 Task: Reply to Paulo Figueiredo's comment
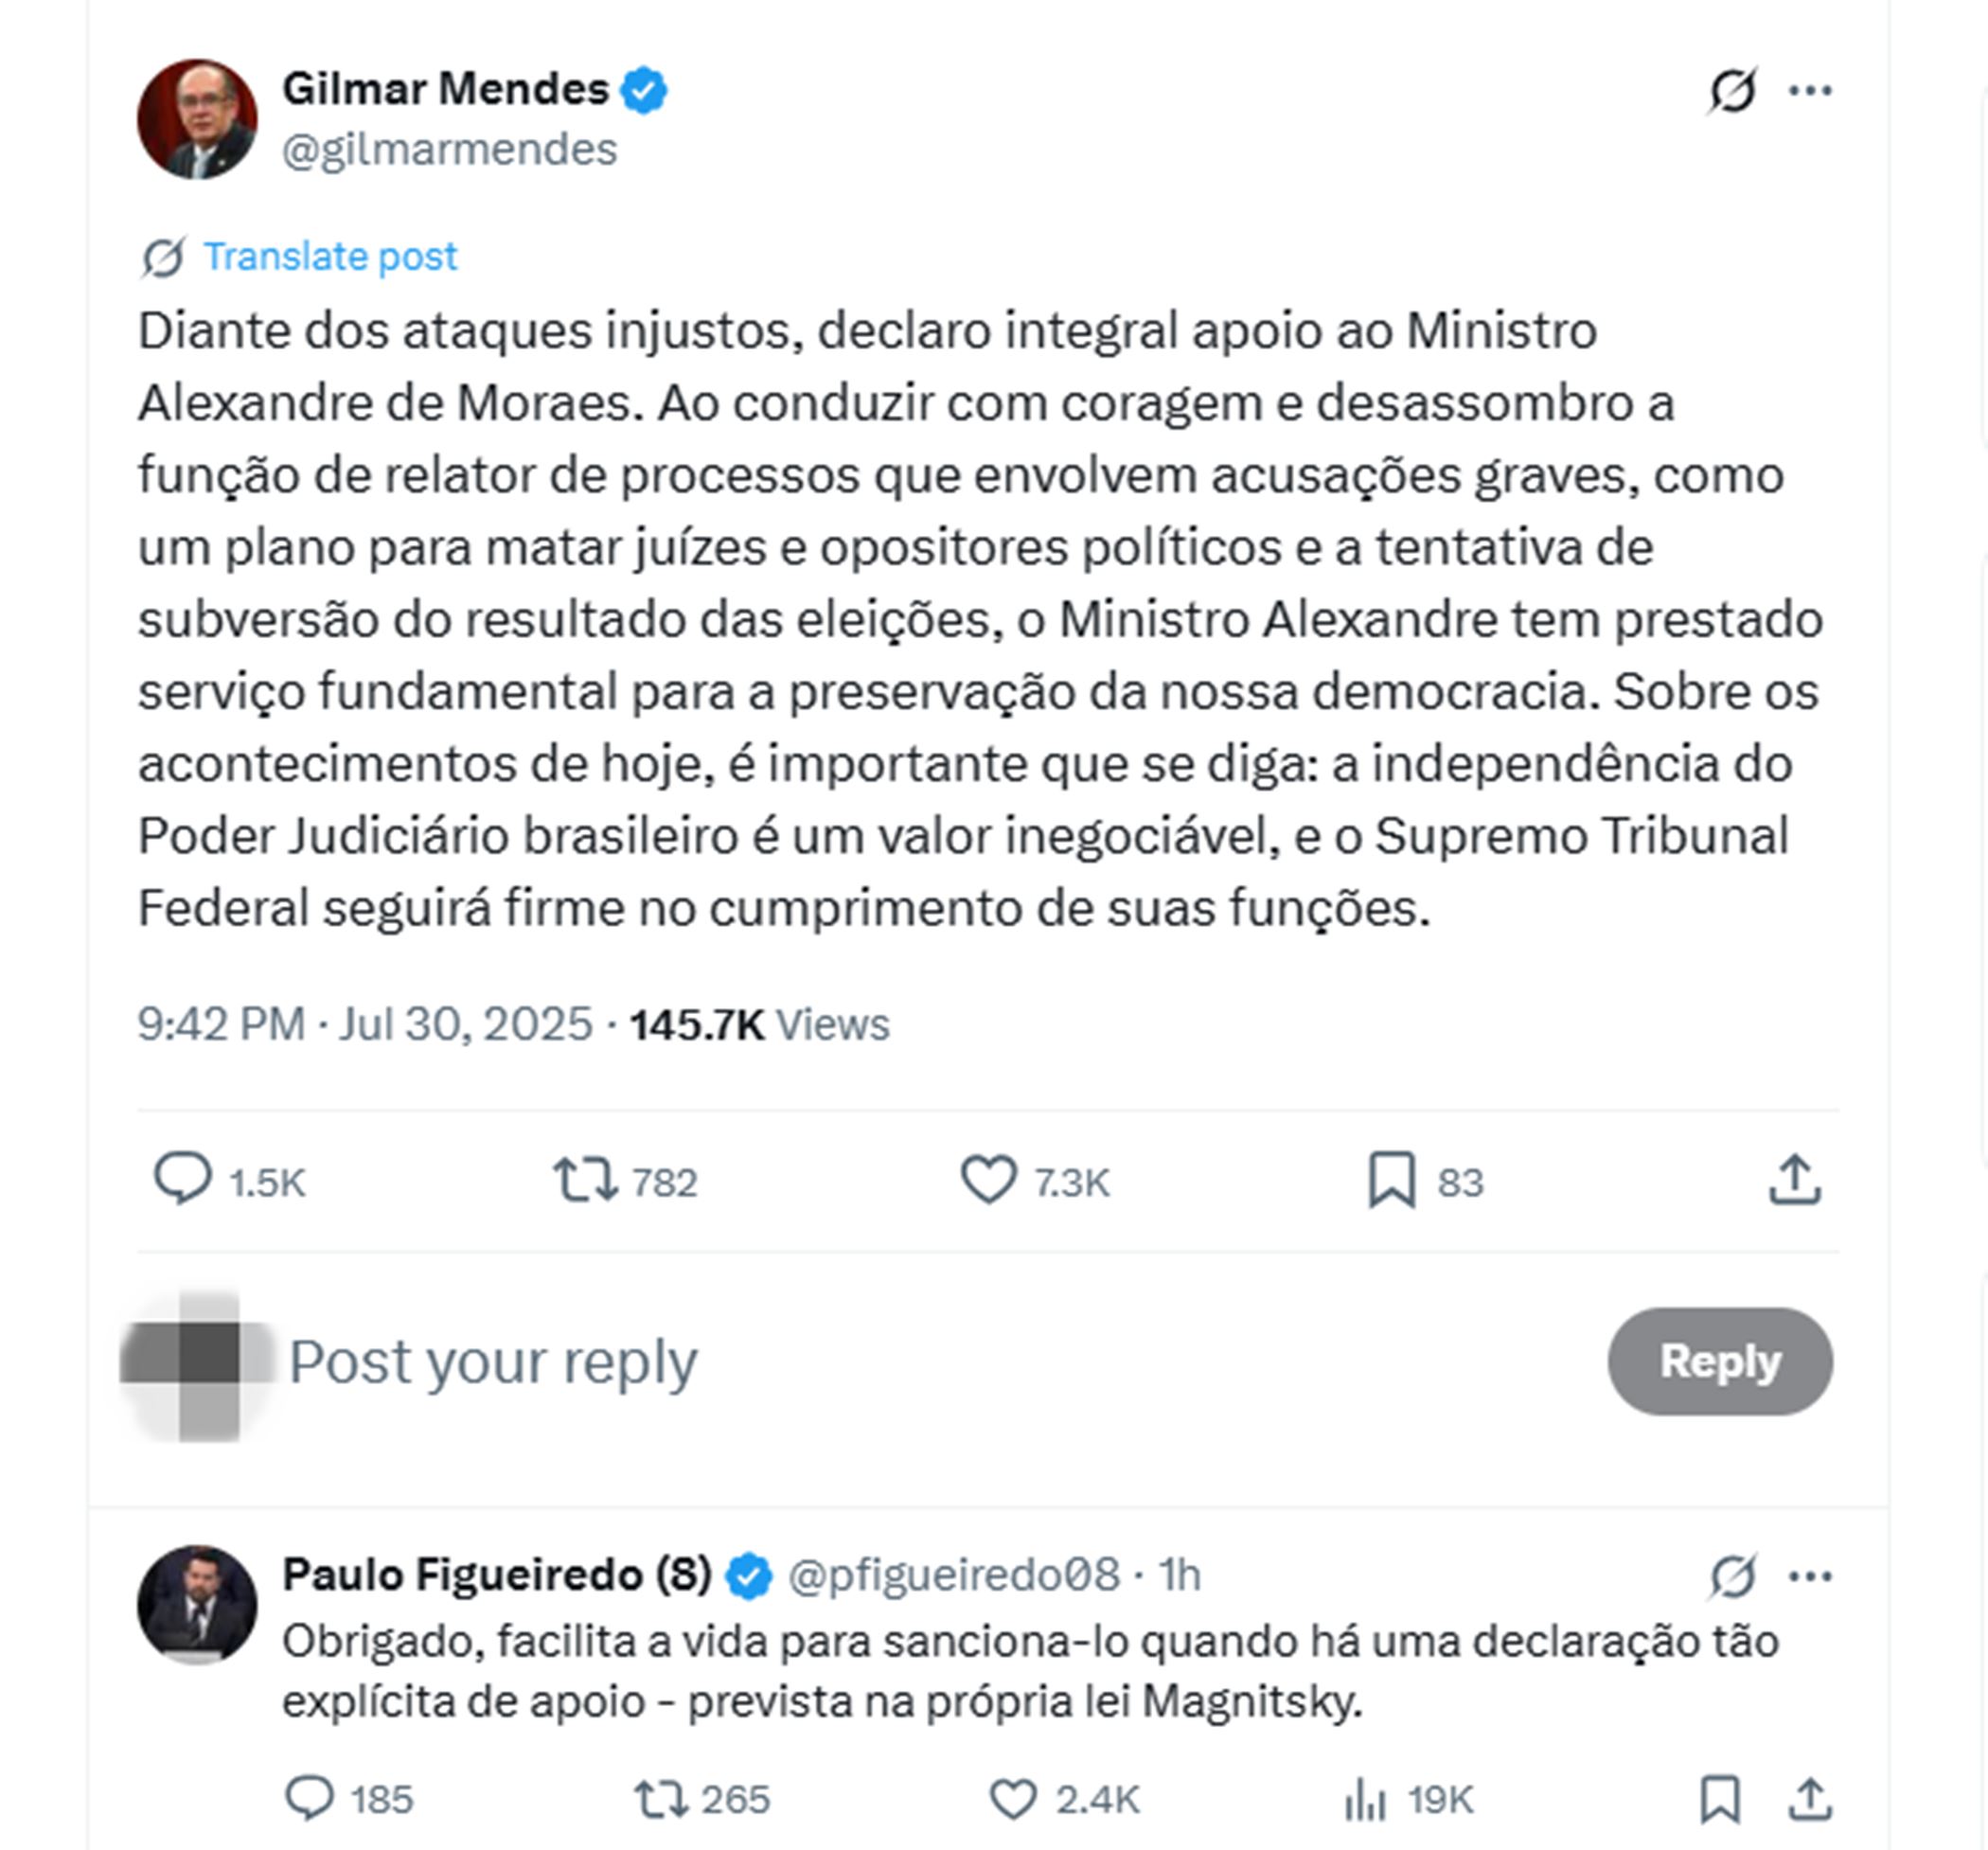coord(310,1799)
